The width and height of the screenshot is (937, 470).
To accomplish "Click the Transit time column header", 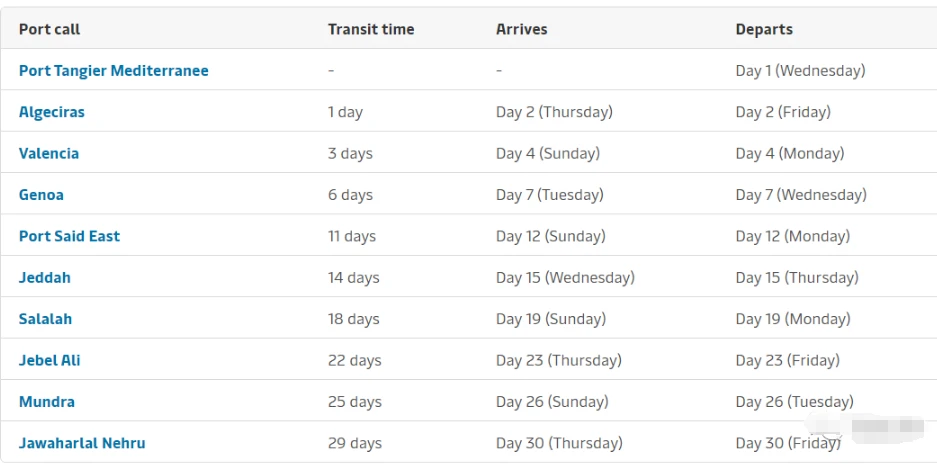I will point(371,29).
